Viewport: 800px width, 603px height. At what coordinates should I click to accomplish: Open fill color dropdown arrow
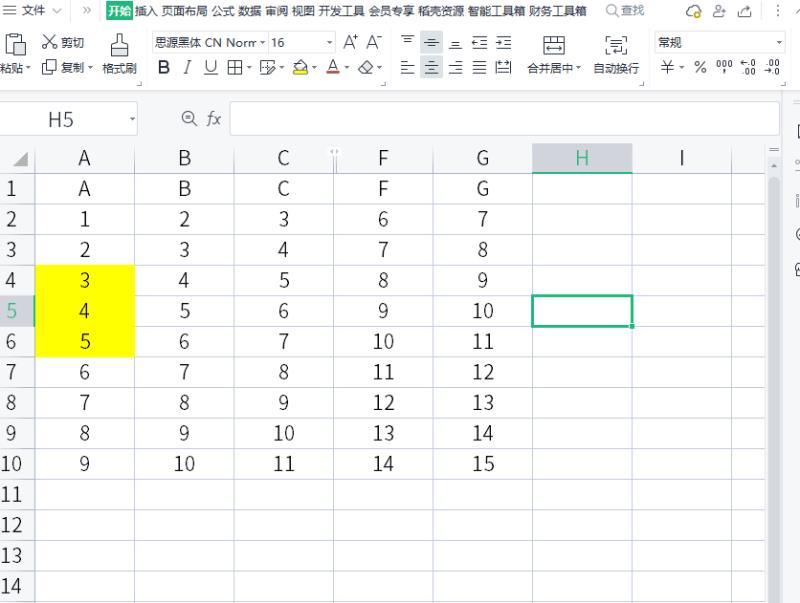[314, 67]
